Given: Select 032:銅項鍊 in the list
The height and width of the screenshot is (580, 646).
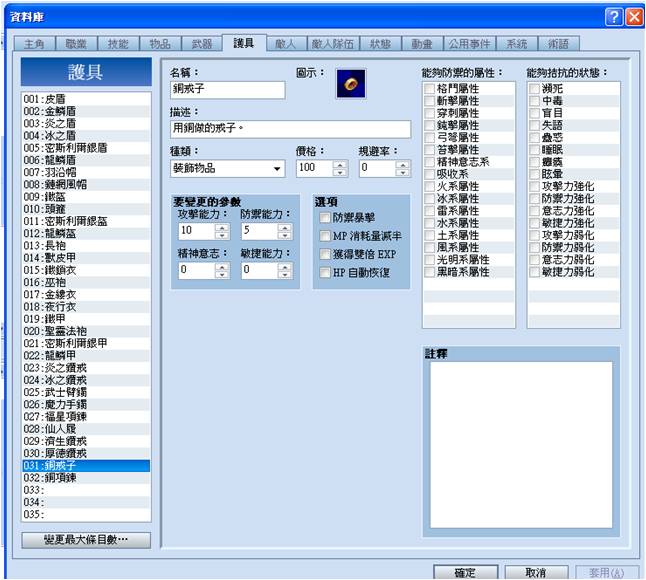Looking at the screenshot, I should coord(86,478).
